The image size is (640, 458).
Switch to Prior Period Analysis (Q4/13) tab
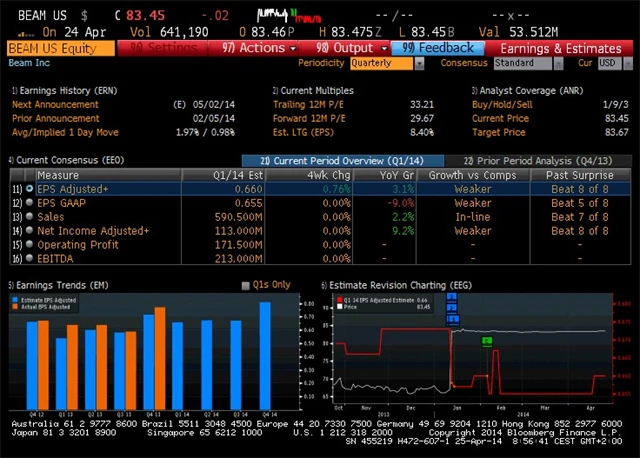pyautogui.click(x=537, y=160)
